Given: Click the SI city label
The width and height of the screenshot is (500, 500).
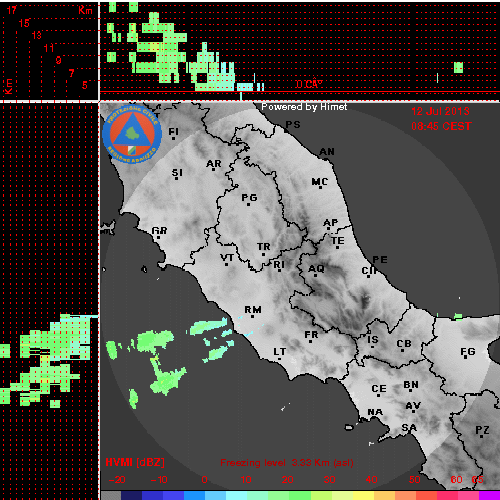Looking at the screenshot, I should 177,173.
